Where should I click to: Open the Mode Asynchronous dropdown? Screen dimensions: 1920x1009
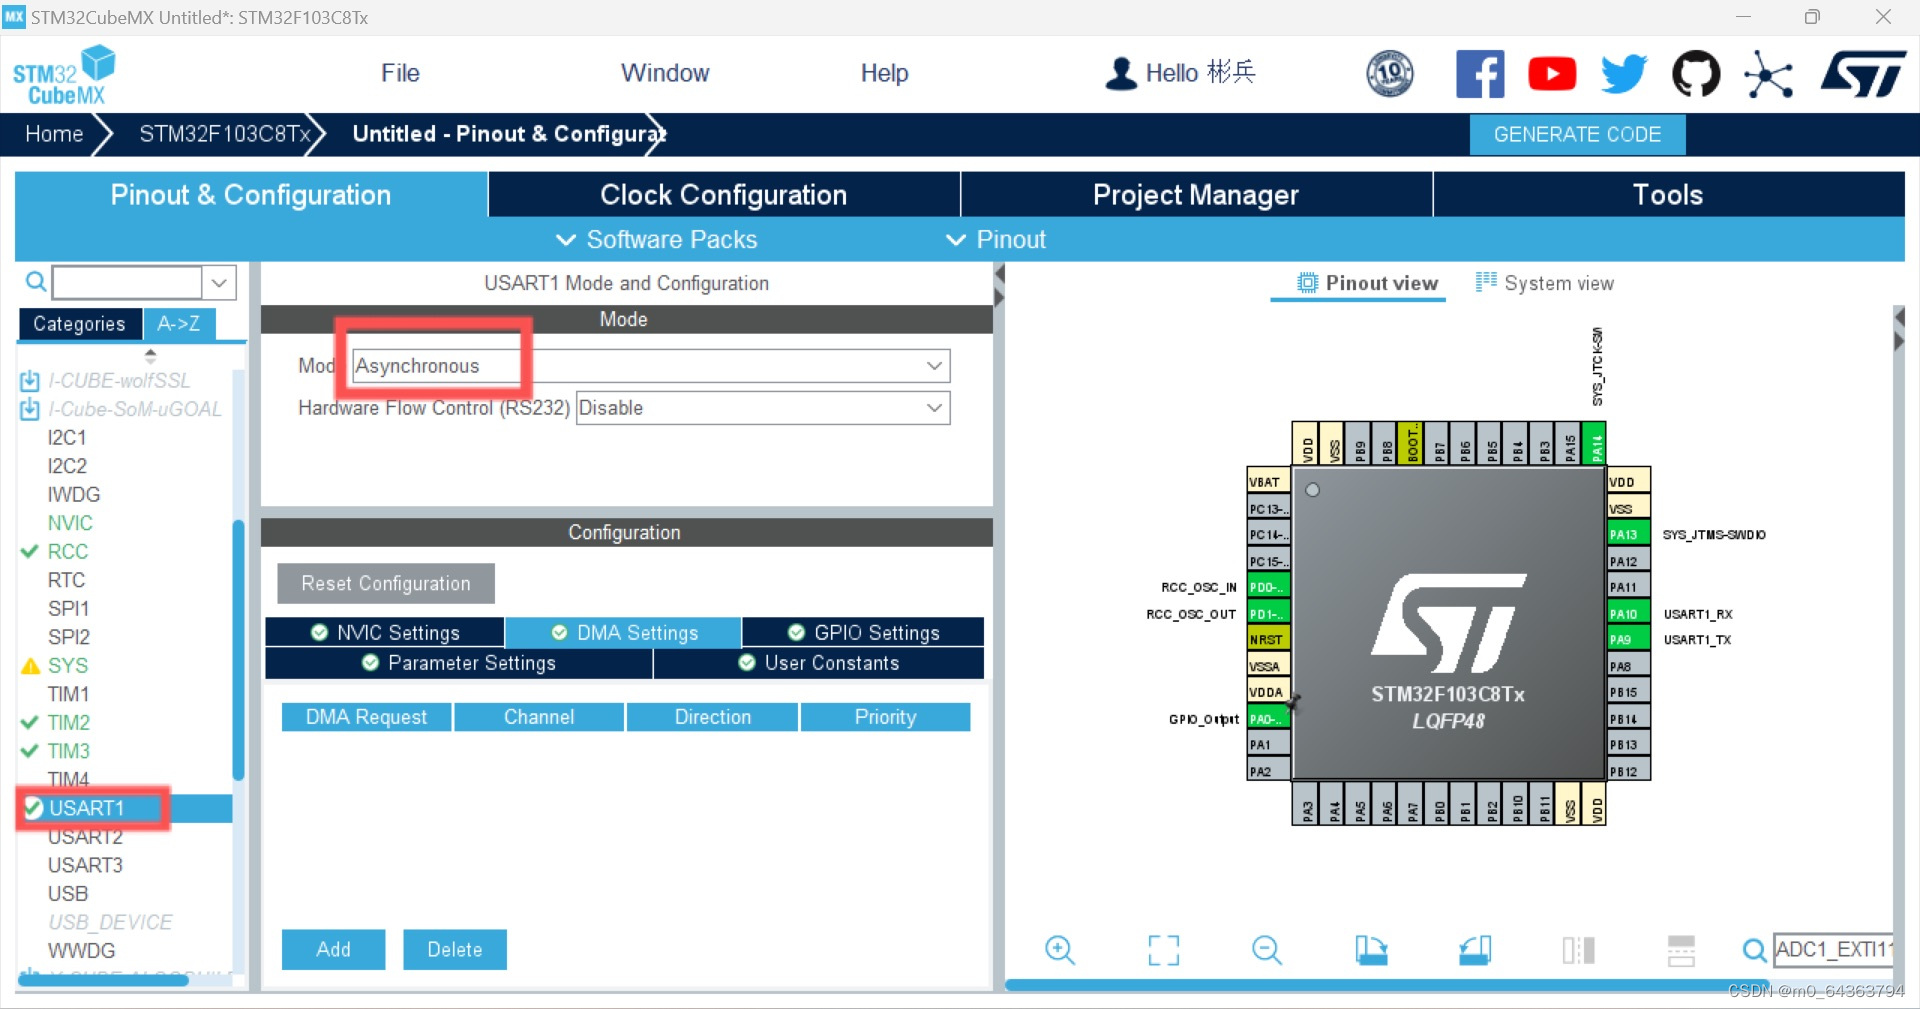pos(933,365)
